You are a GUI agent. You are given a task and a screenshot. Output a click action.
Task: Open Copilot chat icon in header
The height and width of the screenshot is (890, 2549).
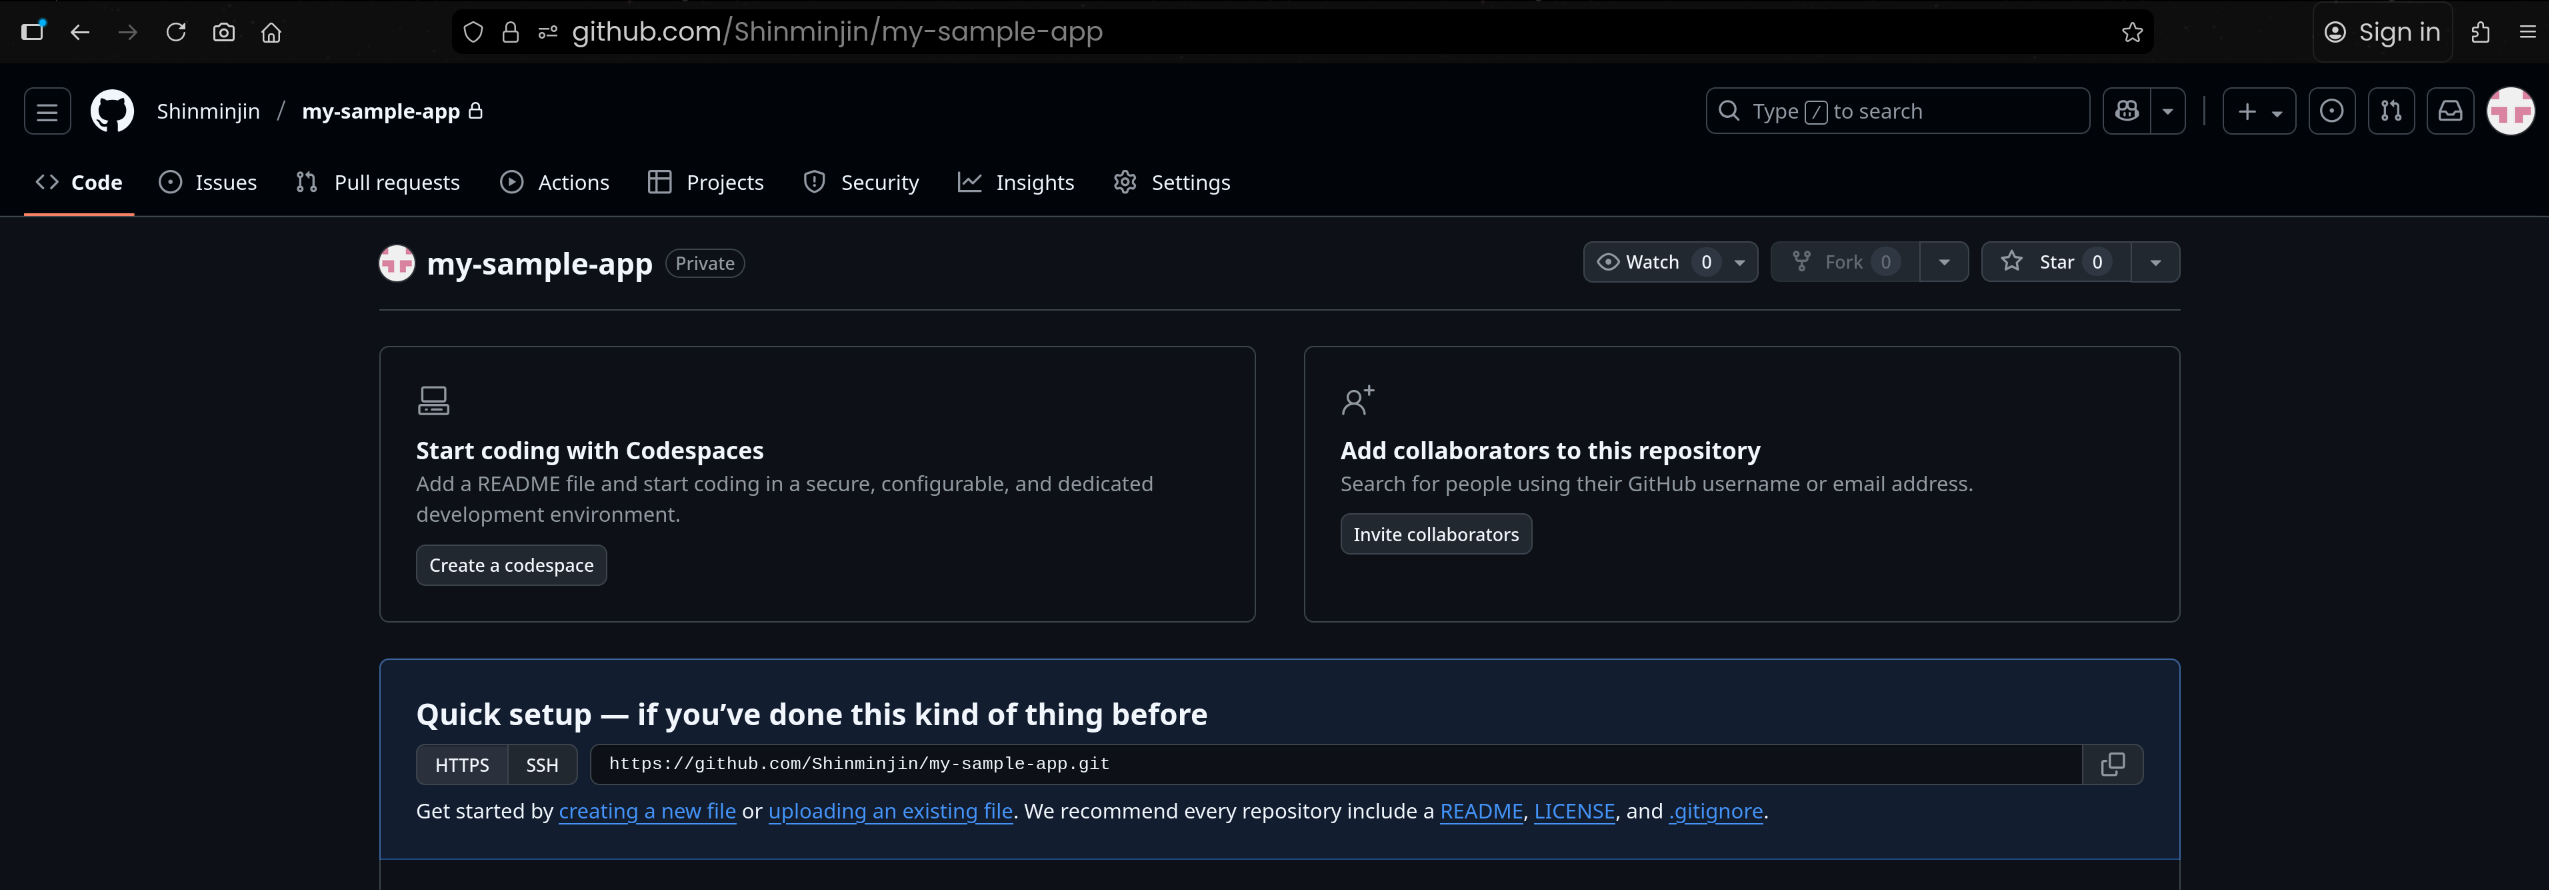(x=2127, y=111)
